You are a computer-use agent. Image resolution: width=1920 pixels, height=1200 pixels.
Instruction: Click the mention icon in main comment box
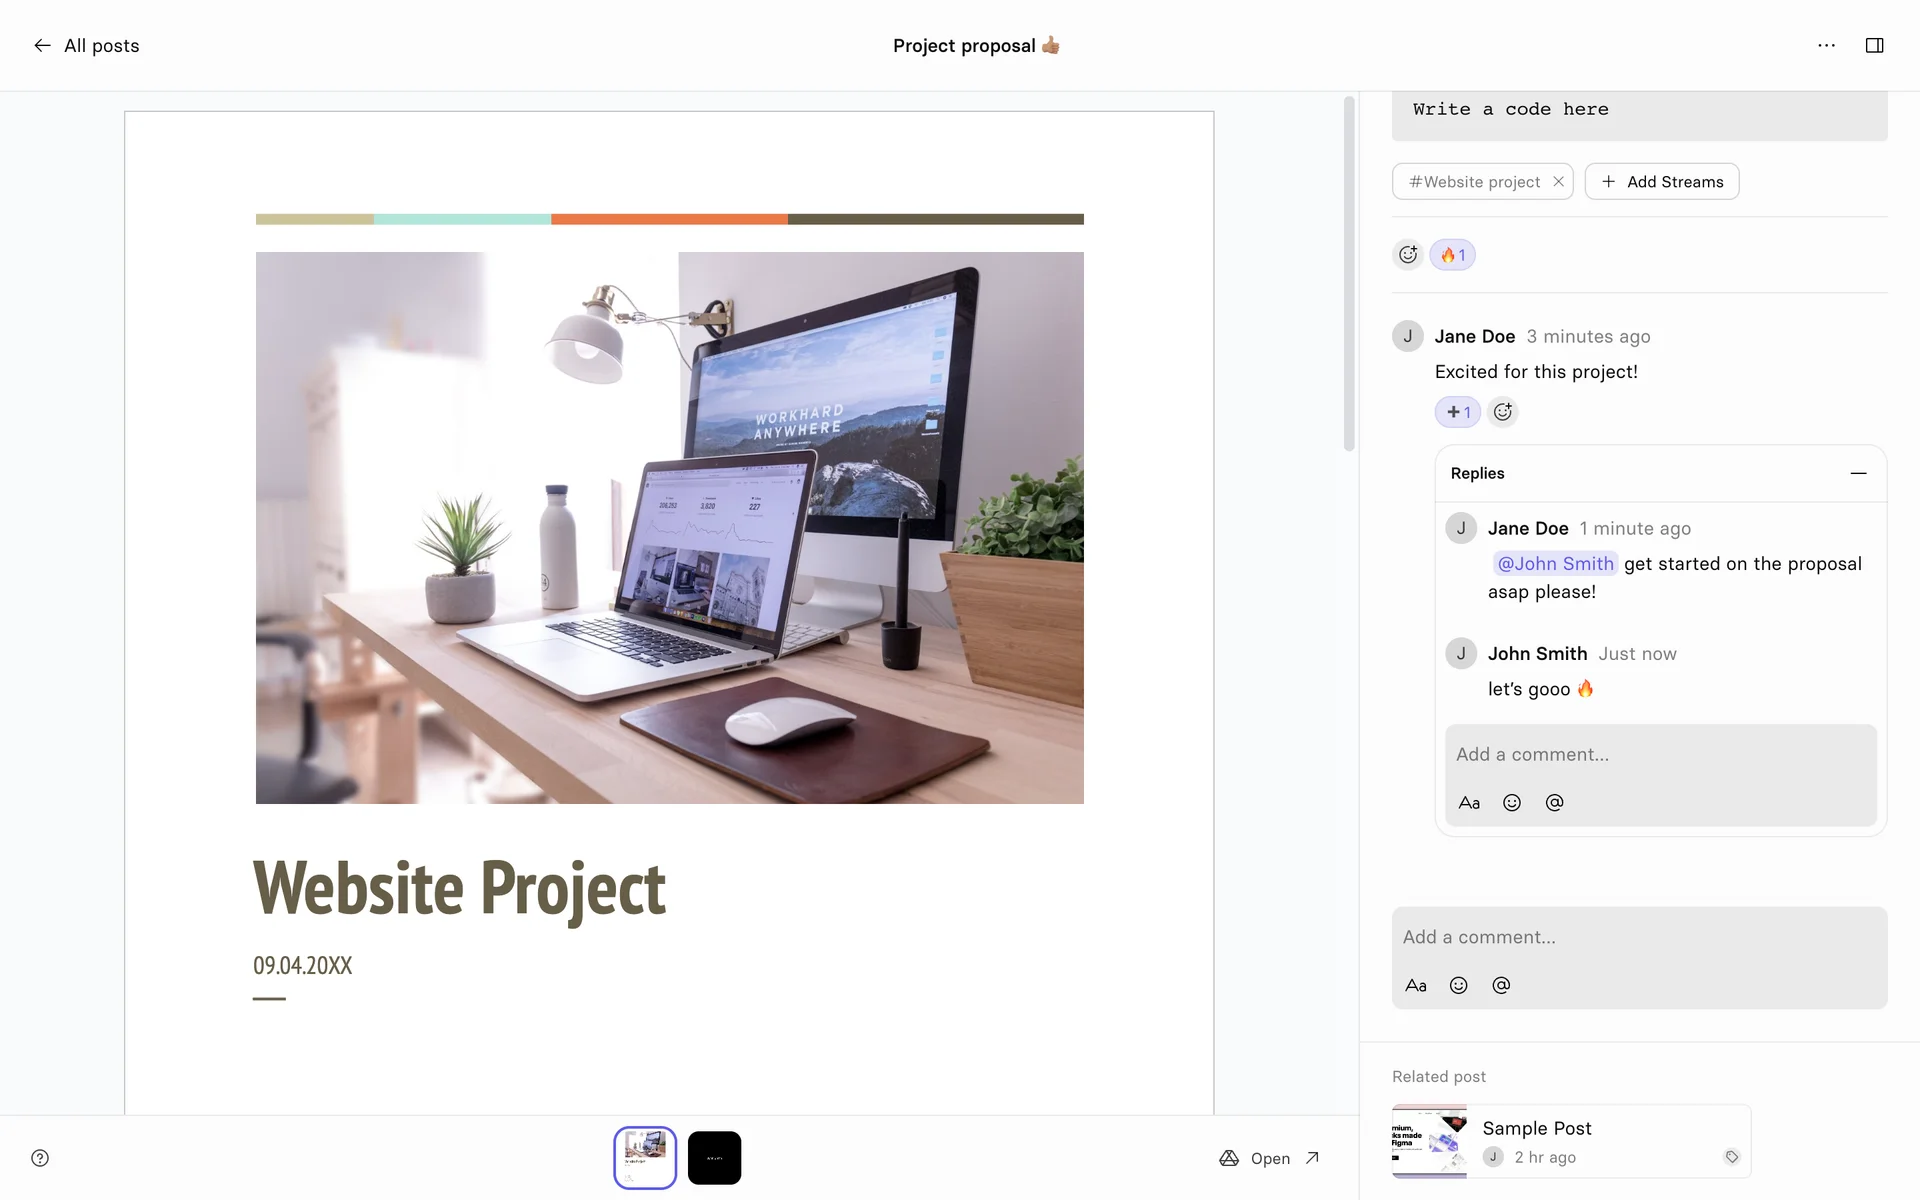(x=1501, y=986)
